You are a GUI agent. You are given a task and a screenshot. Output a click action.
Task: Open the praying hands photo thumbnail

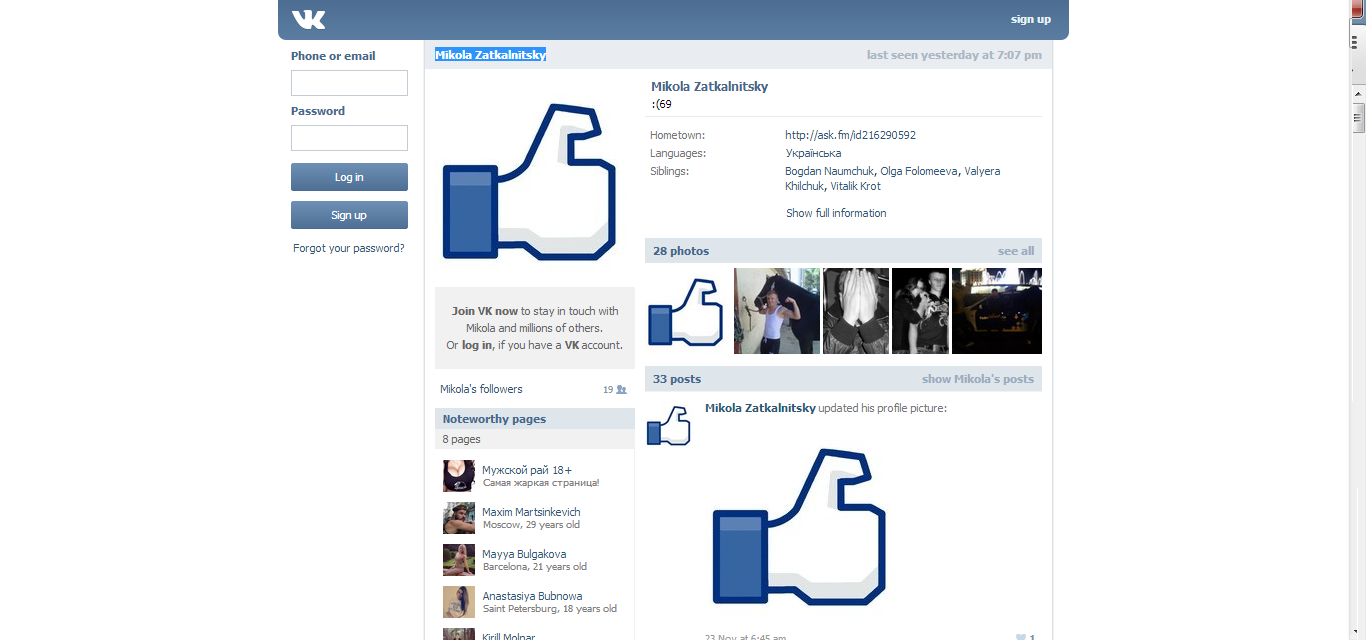pos(856,311)
